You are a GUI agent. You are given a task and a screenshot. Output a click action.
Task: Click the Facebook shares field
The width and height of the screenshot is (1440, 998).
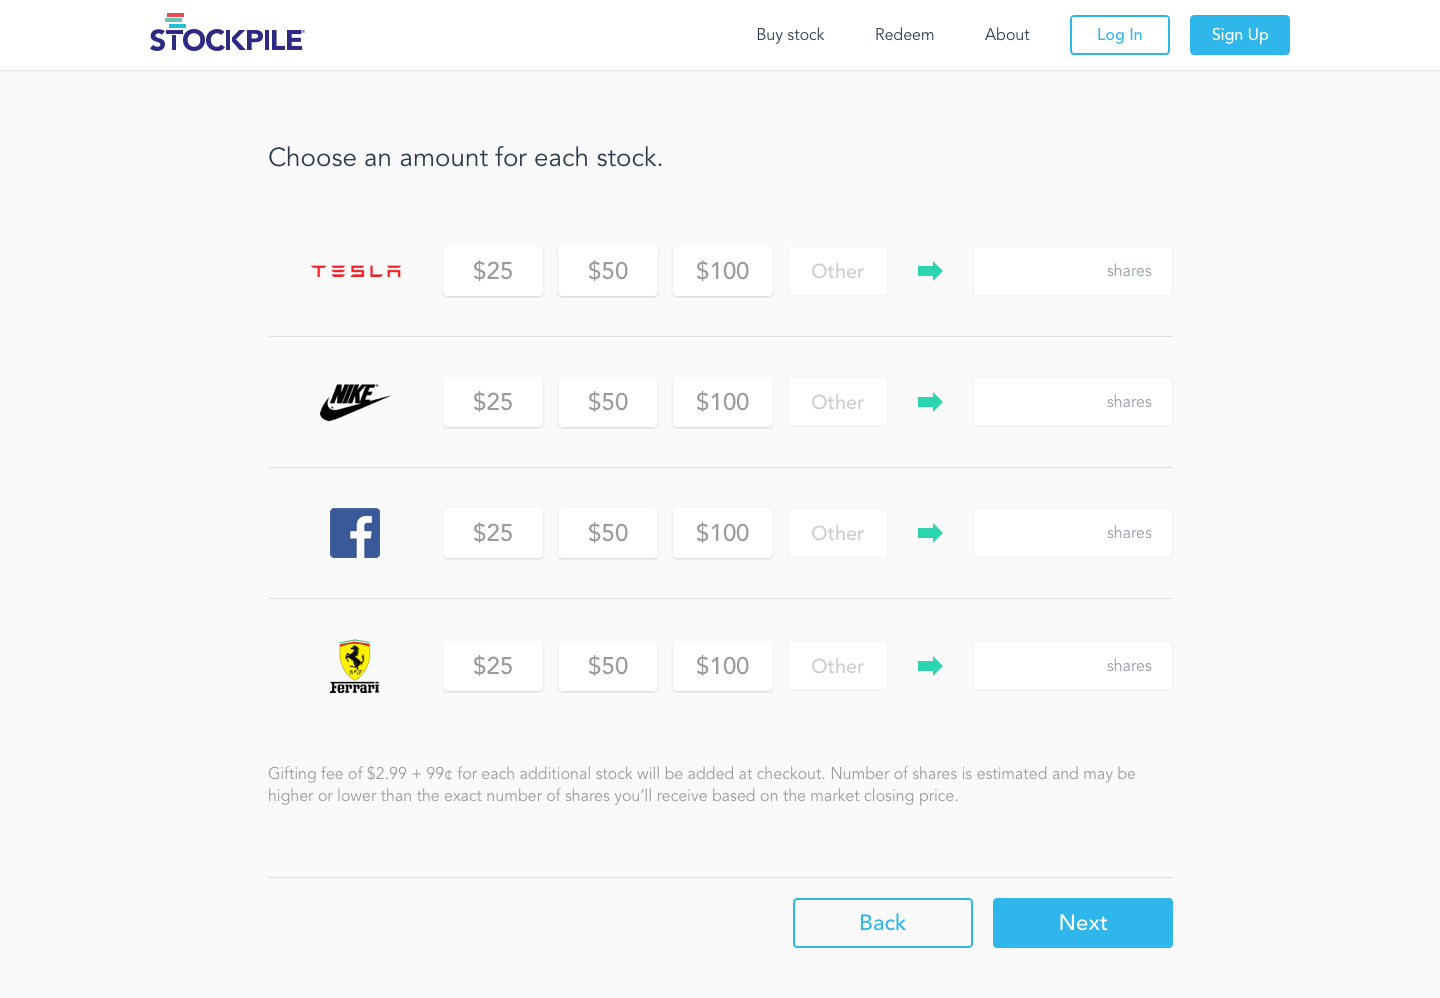[1072, 533]
